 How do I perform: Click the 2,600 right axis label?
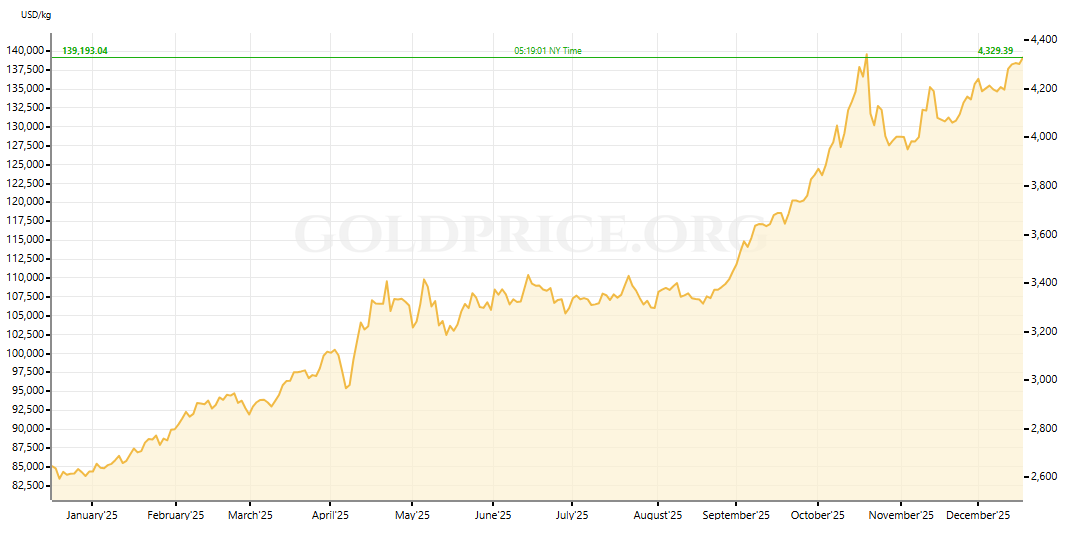[1042, 477]
